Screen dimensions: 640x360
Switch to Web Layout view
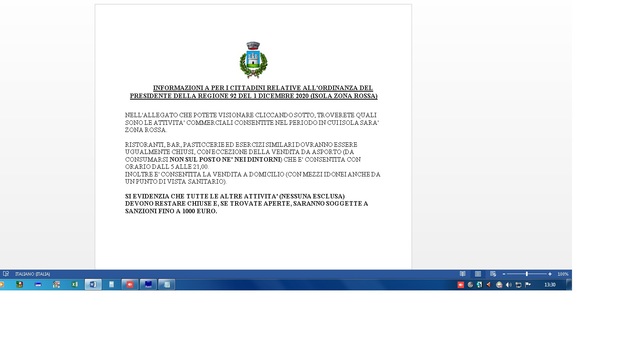pos(493,274)
